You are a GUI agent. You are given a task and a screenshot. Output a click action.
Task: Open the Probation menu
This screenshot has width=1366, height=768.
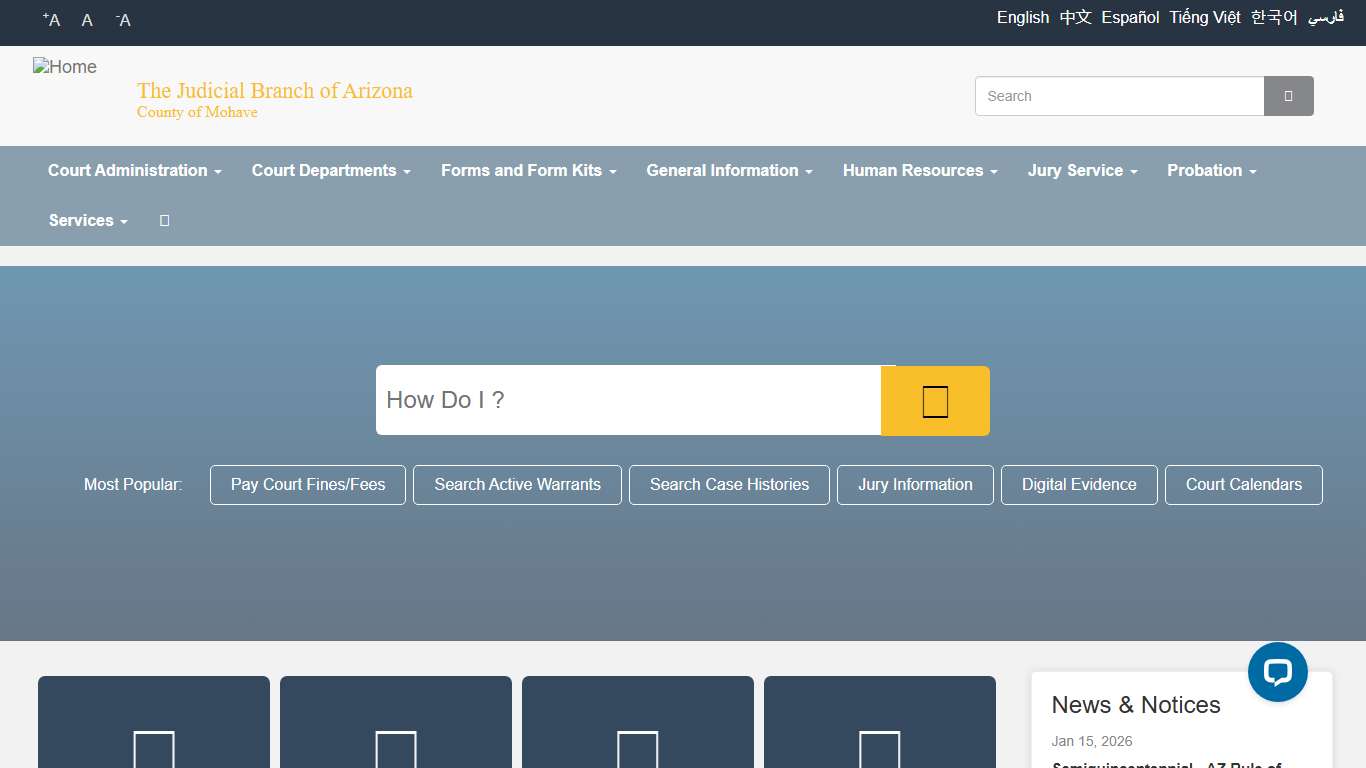[1211, 171]
